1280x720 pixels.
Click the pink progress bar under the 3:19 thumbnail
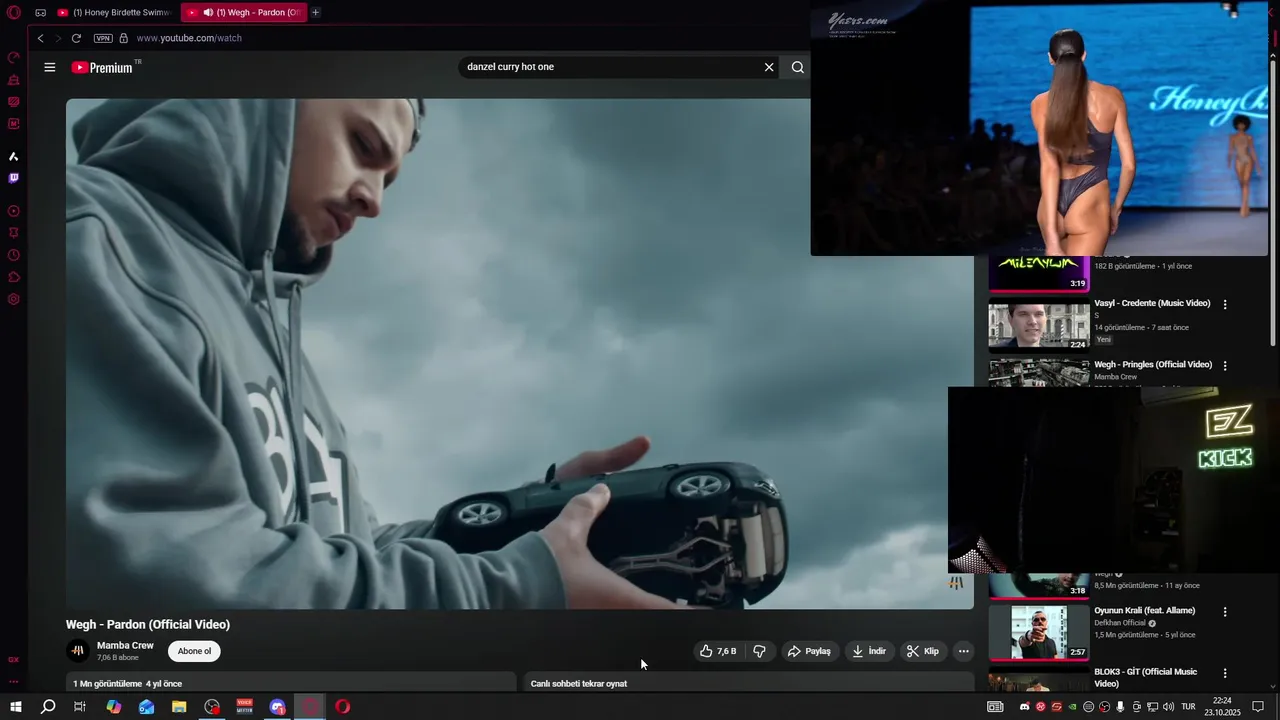click(x=1039, y=291)
